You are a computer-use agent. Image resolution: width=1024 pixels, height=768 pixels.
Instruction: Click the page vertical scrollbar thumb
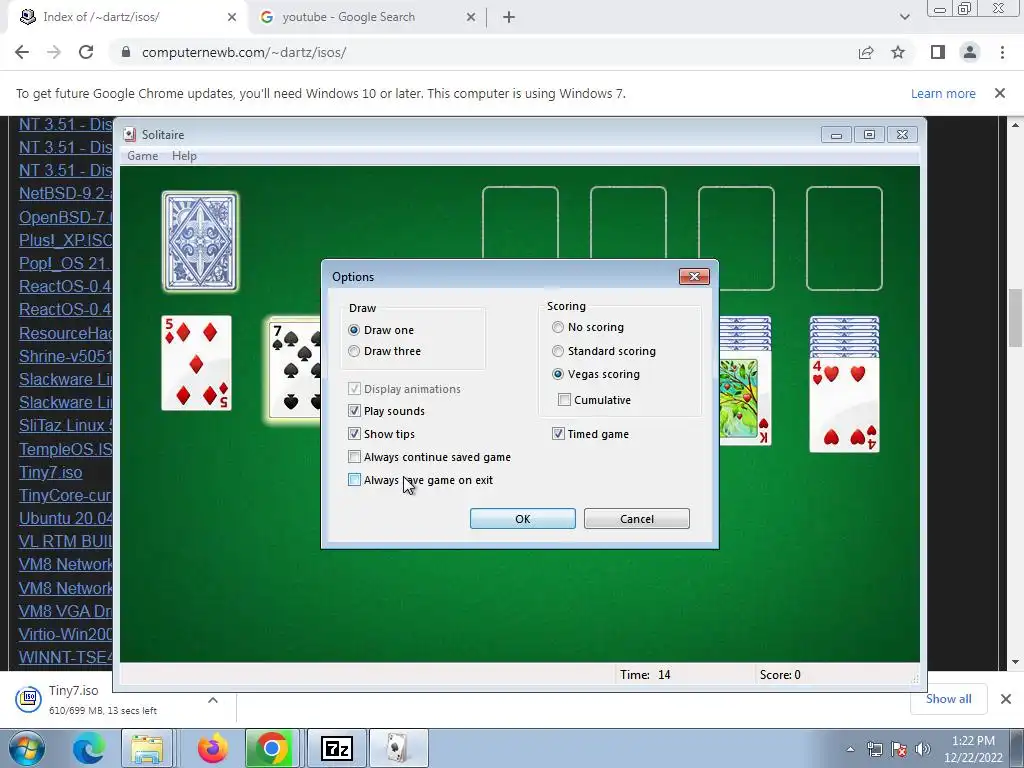click(1015, 317)
